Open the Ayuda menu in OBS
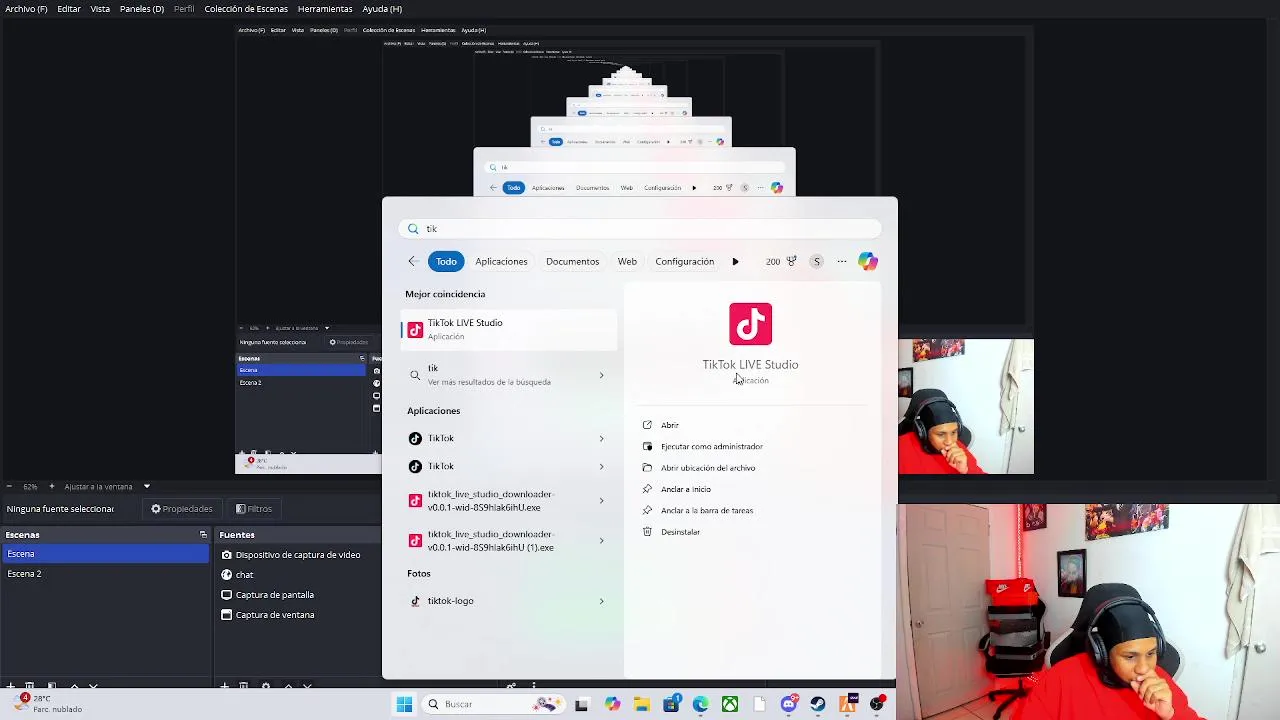This screenshot has width=1280, height=720. pyautogui.click(x=382, y=8)
